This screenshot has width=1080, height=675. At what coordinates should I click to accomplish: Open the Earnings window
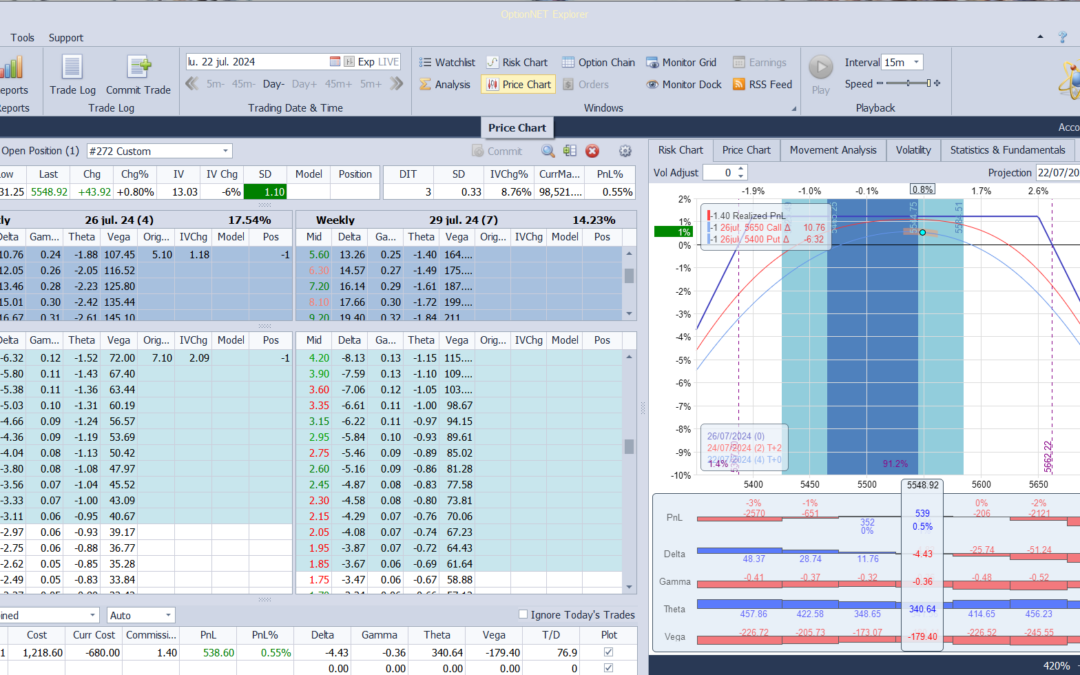759,62
